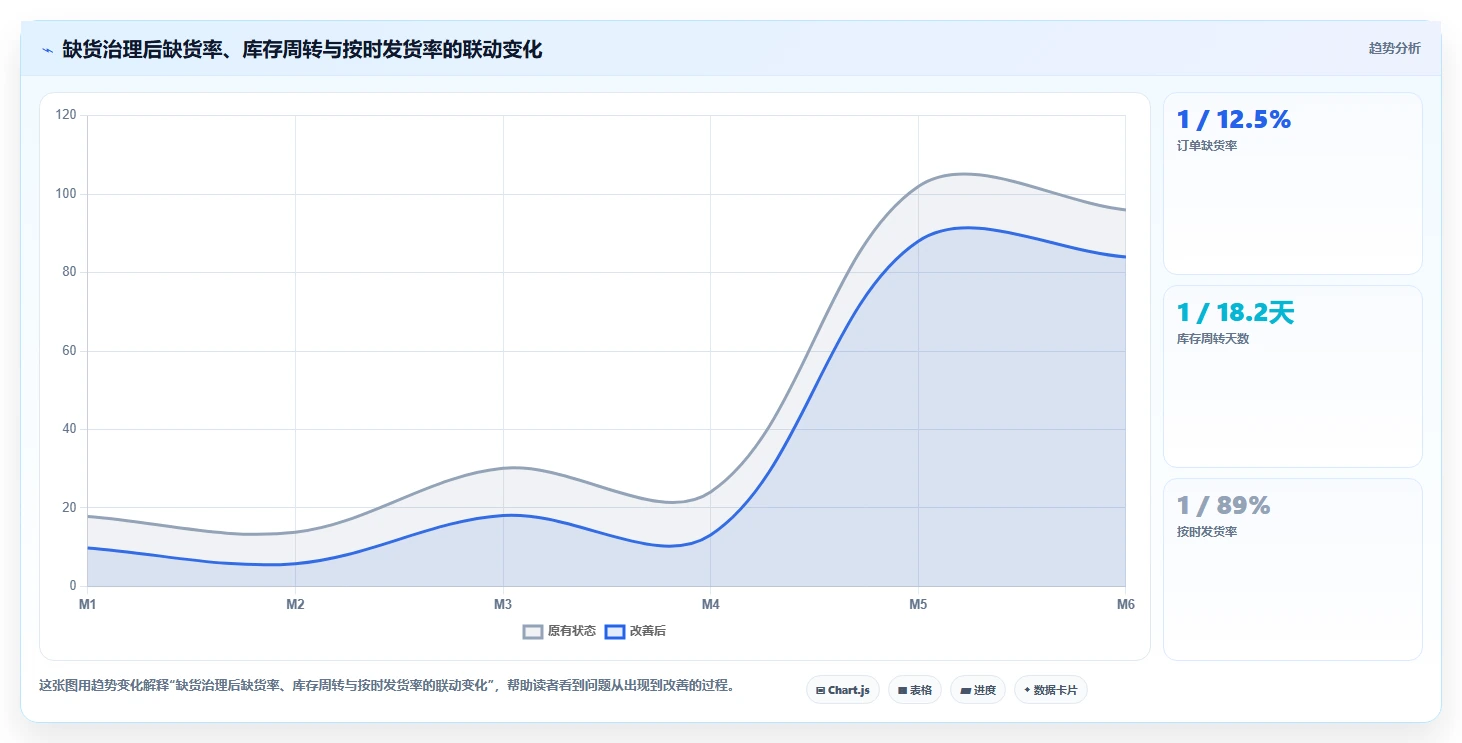
Task: Click the value 1 / 12.5%
Action: pyautogui.click(x=1234, y=120)
